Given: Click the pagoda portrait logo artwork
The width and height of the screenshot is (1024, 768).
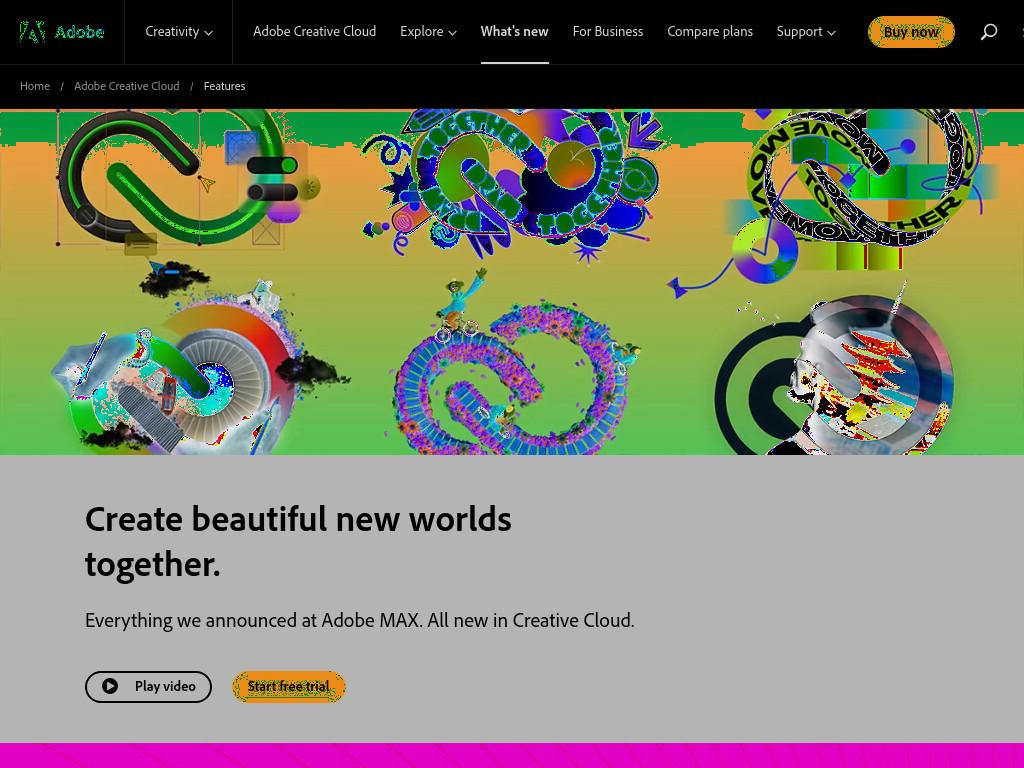Looking at the screenshot, I should click(836, 372).
